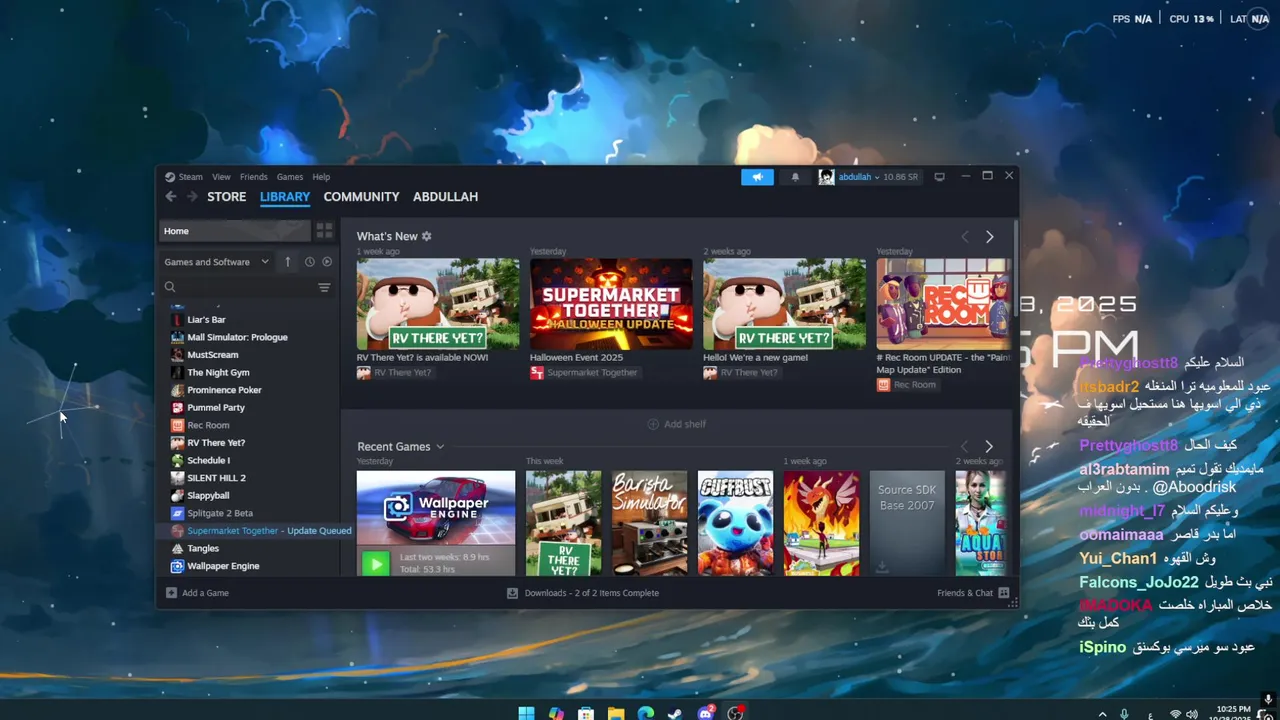Click the Steam logo menu

pyautogui.click(x=184, y=177)
